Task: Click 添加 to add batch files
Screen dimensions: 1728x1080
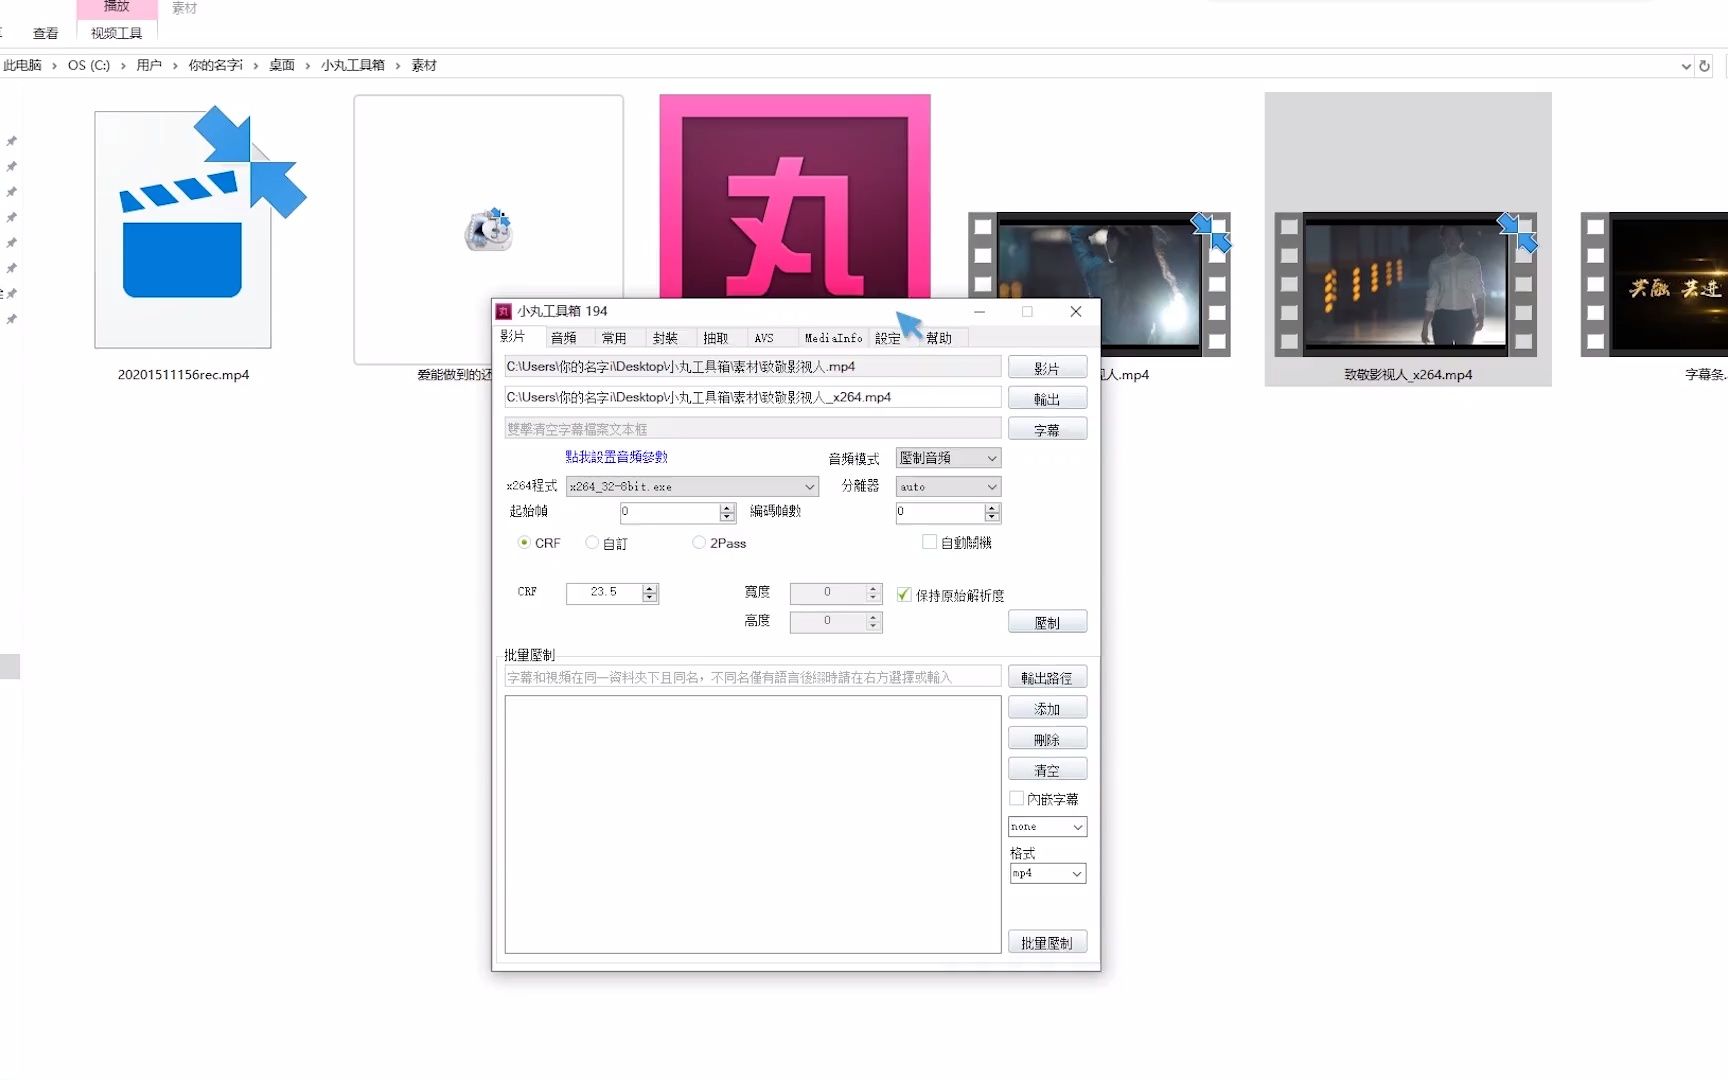Action: tap(1047, 708)
